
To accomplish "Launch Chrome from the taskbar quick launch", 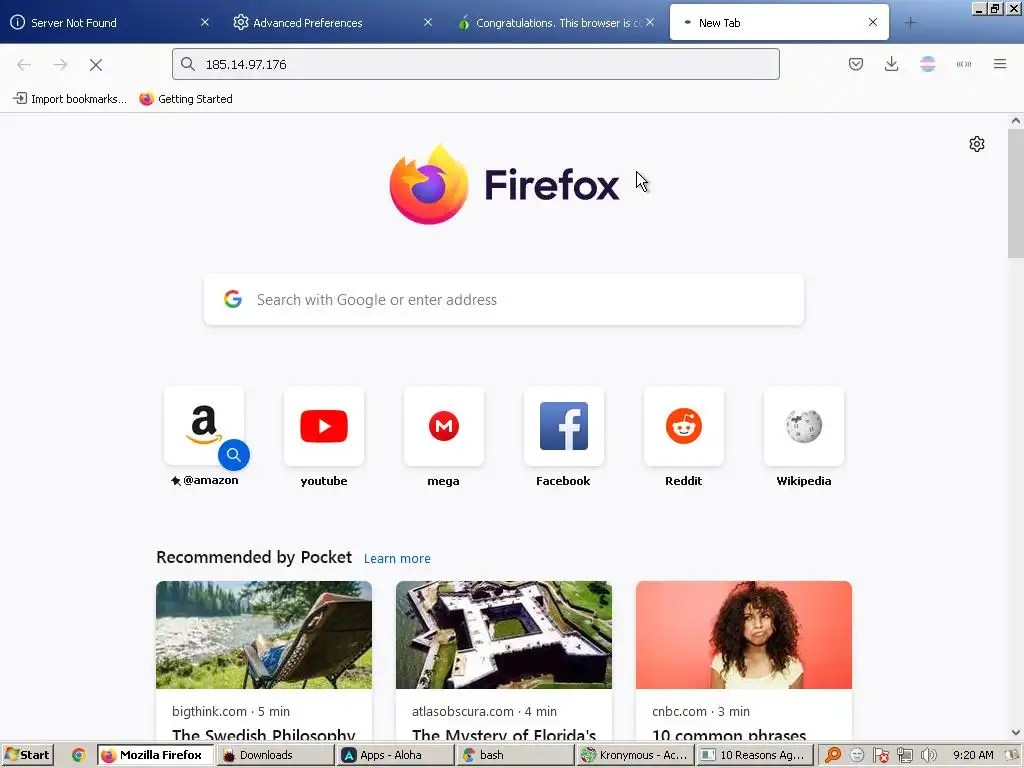I will [x=78, y=755].
